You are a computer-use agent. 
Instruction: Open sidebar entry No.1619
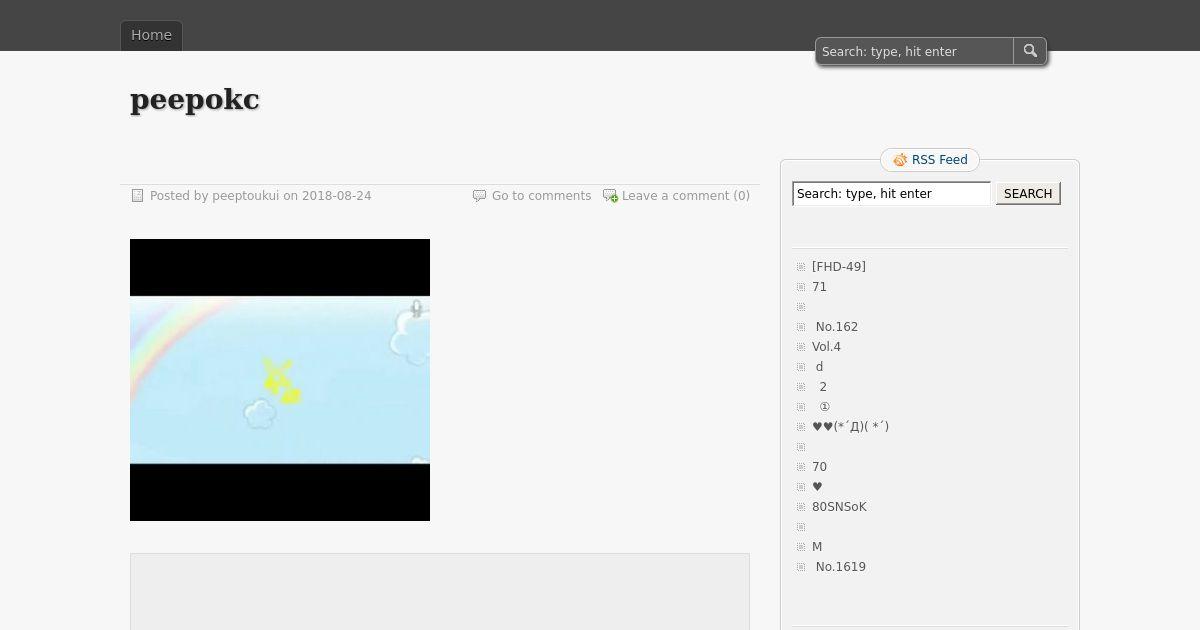click(x=840, y=567)
